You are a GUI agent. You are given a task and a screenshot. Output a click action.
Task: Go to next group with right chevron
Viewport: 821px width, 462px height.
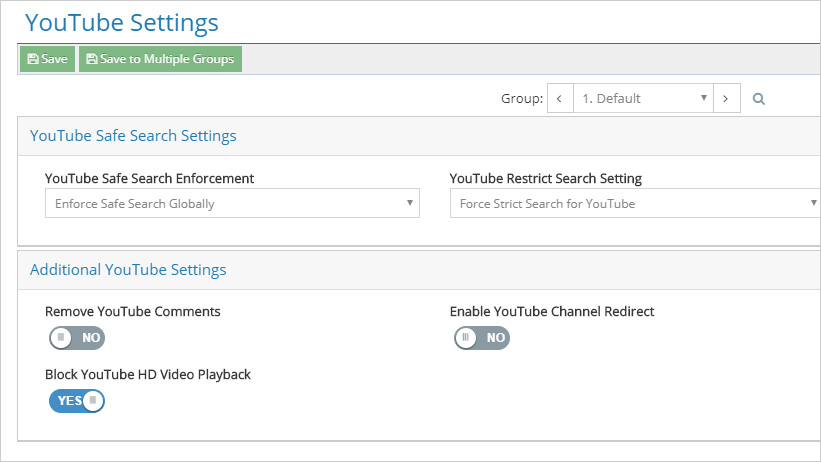727,98
